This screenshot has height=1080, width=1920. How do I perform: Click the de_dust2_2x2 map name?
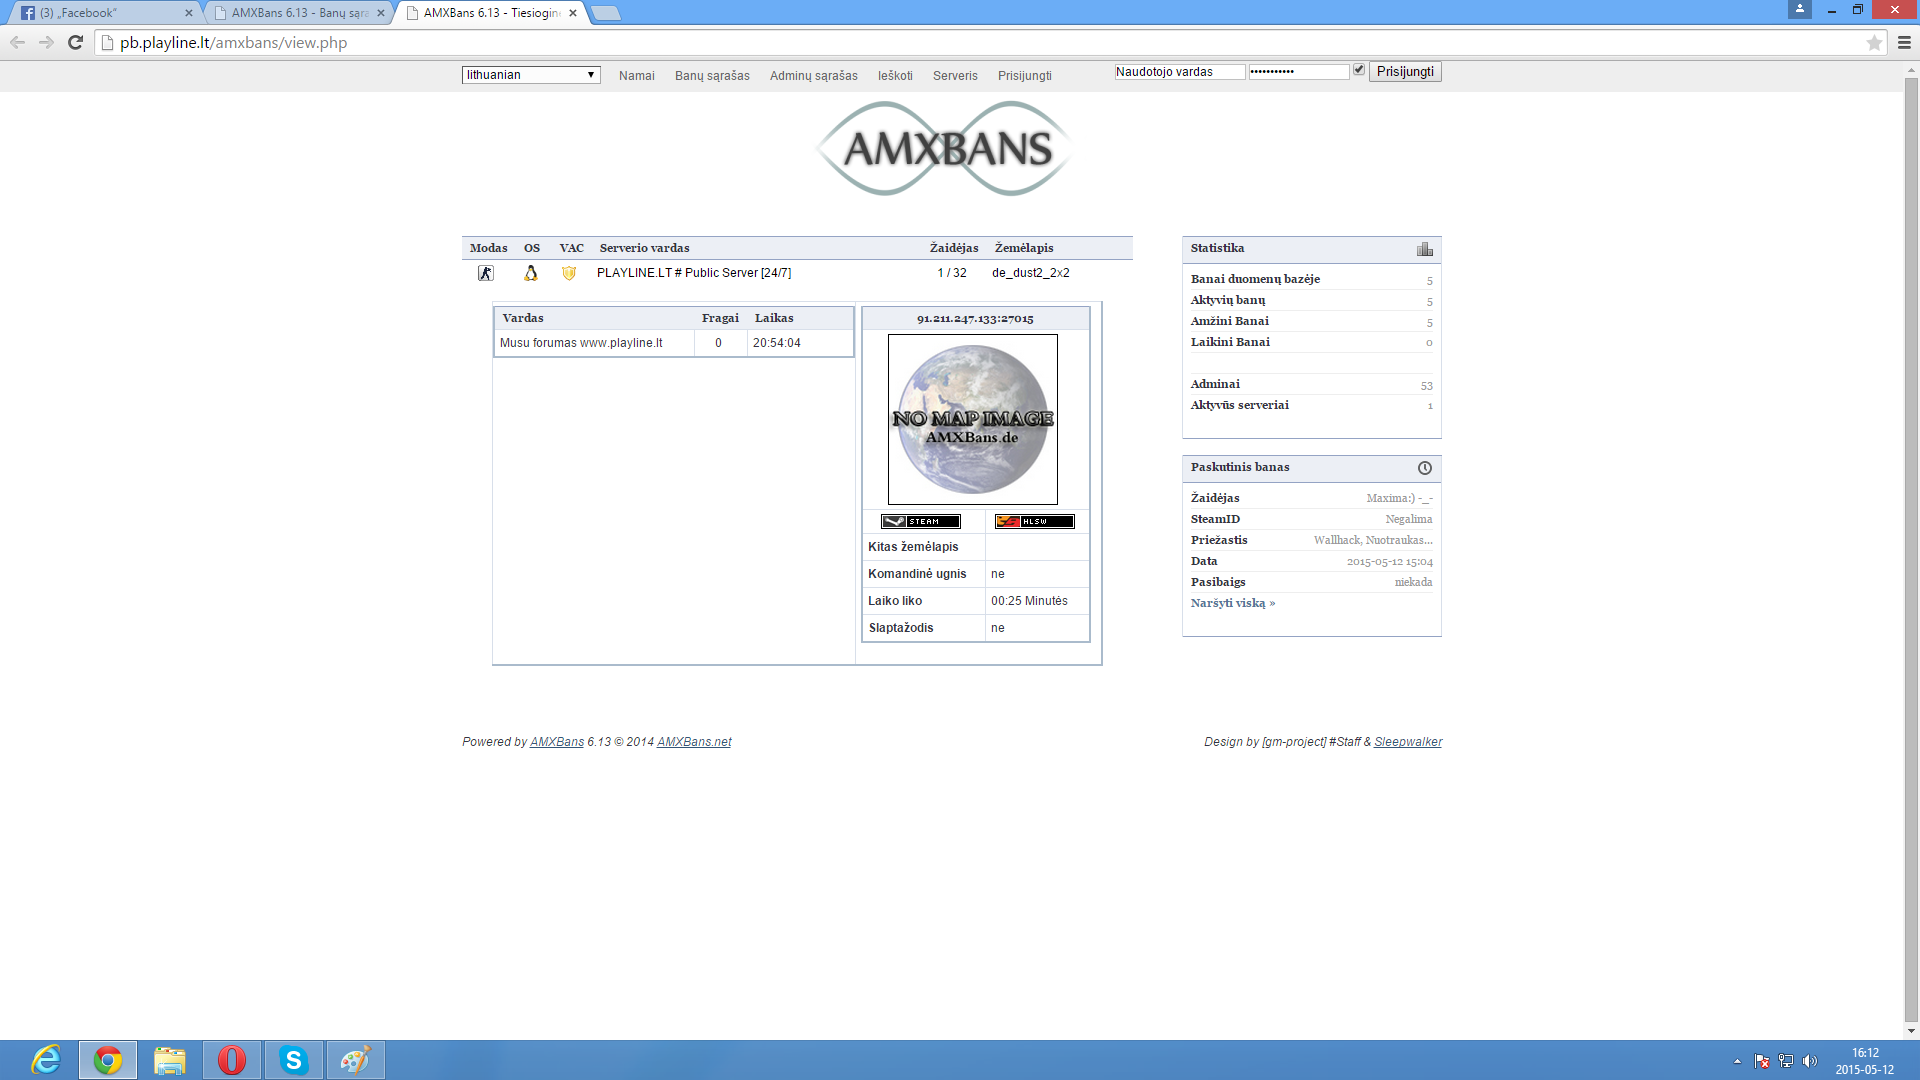(x=1031, y=273)
